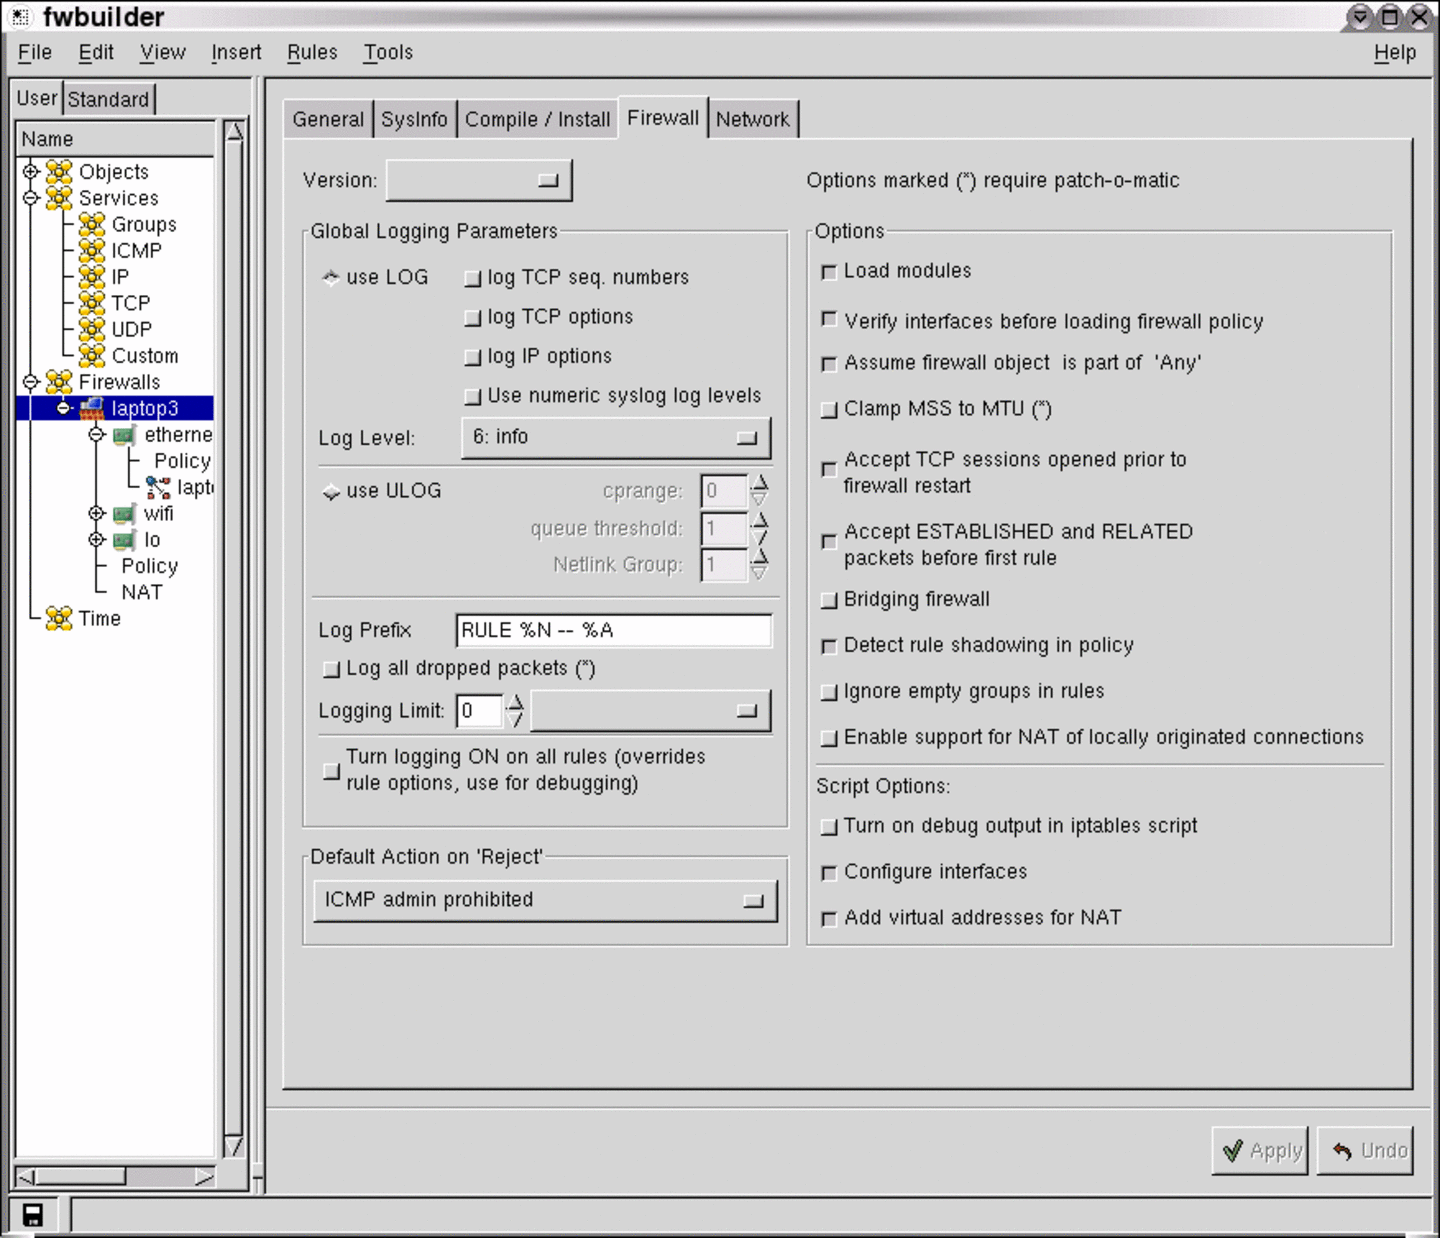Viewport: 1440px width, 1238px height.
Task: Click the Time folder icon
Action: point(59,618)
